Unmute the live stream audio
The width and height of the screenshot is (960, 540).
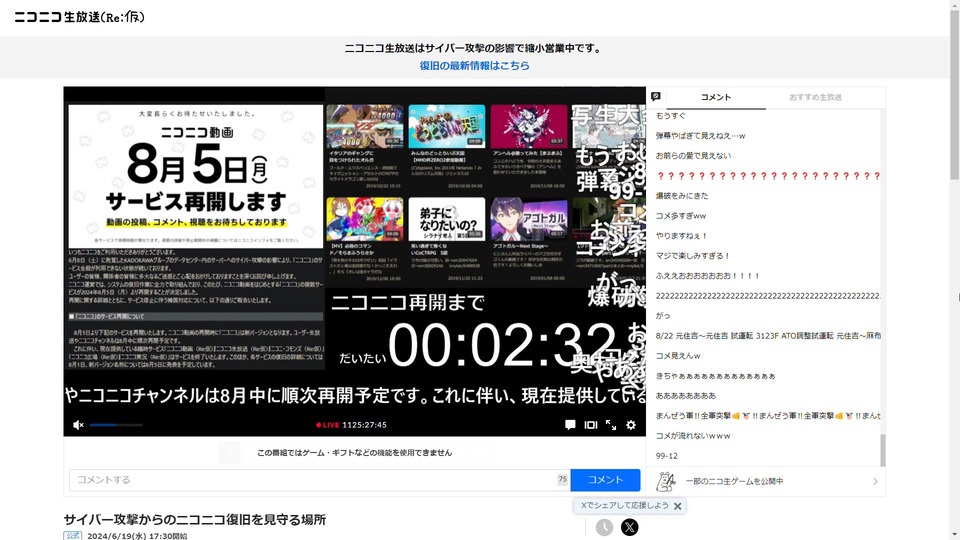78,425
